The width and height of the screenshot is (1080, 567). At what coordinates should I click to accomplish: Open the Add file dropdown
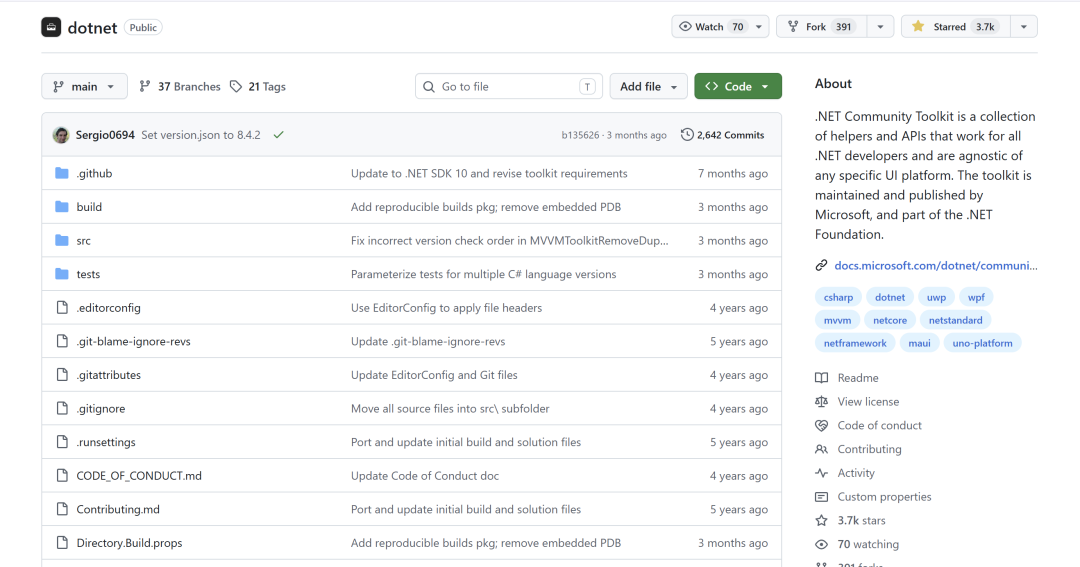click(x=648, y=86)
